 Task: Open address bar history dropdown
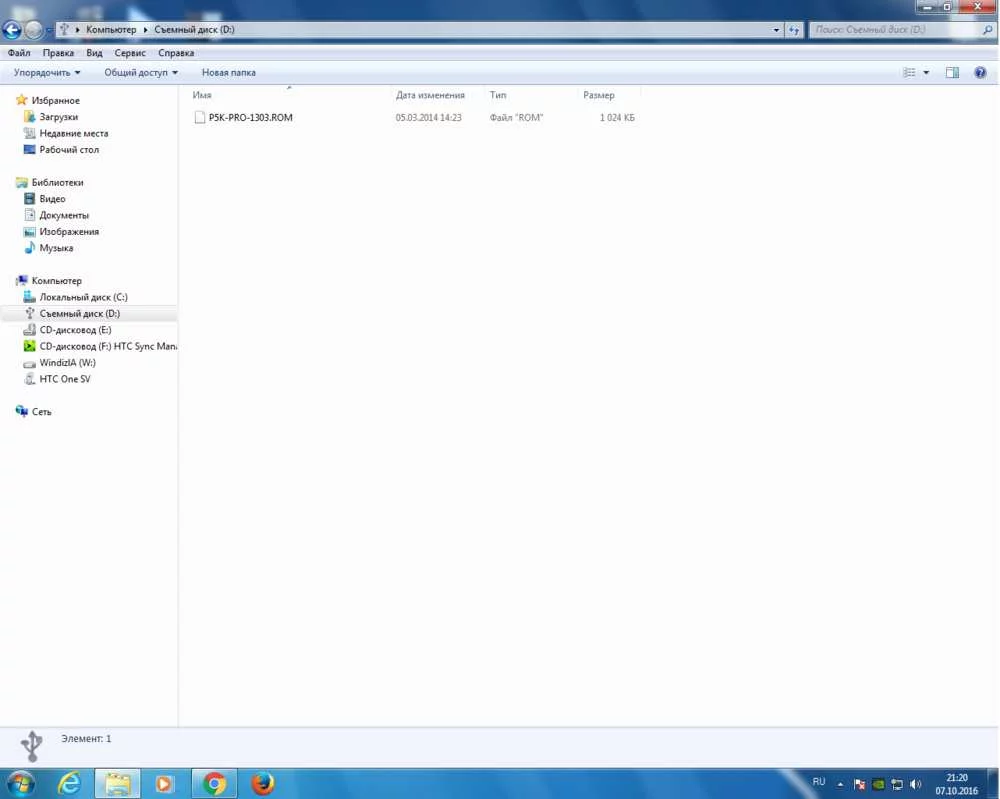(x=776, y=29)
